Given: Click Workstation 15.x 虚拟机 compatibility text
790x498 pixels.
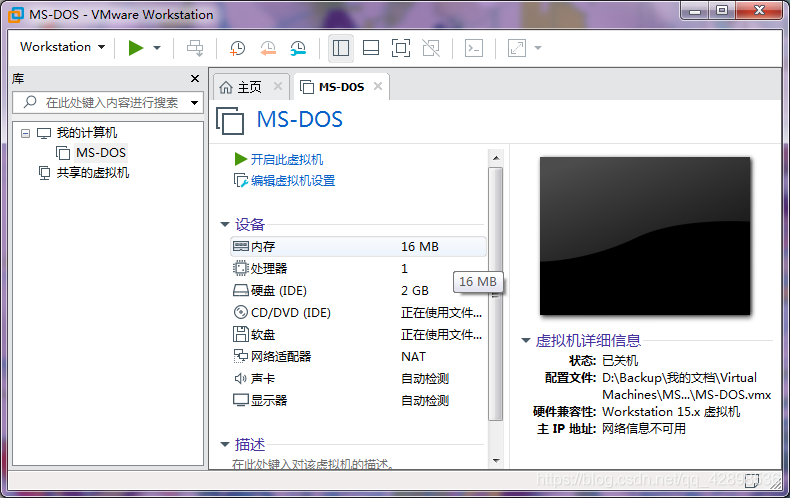Looking at the screenshot, I should (671, 412).
